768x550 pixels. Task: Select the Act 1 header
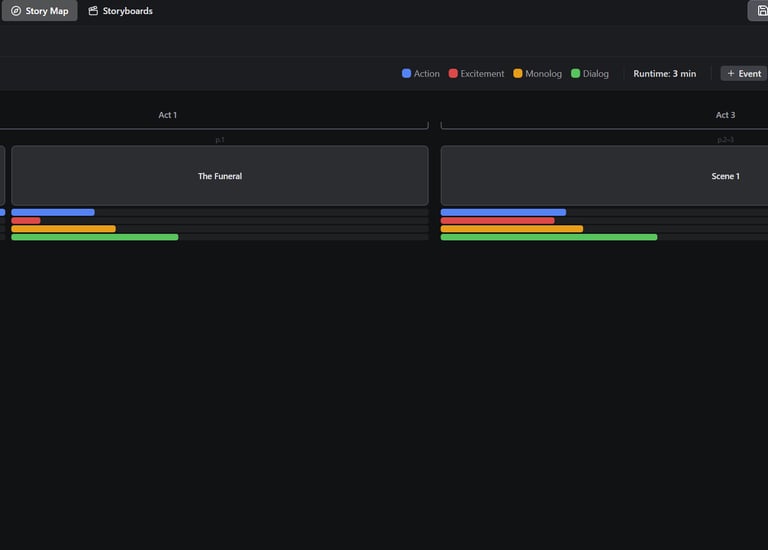pos(168,115)
